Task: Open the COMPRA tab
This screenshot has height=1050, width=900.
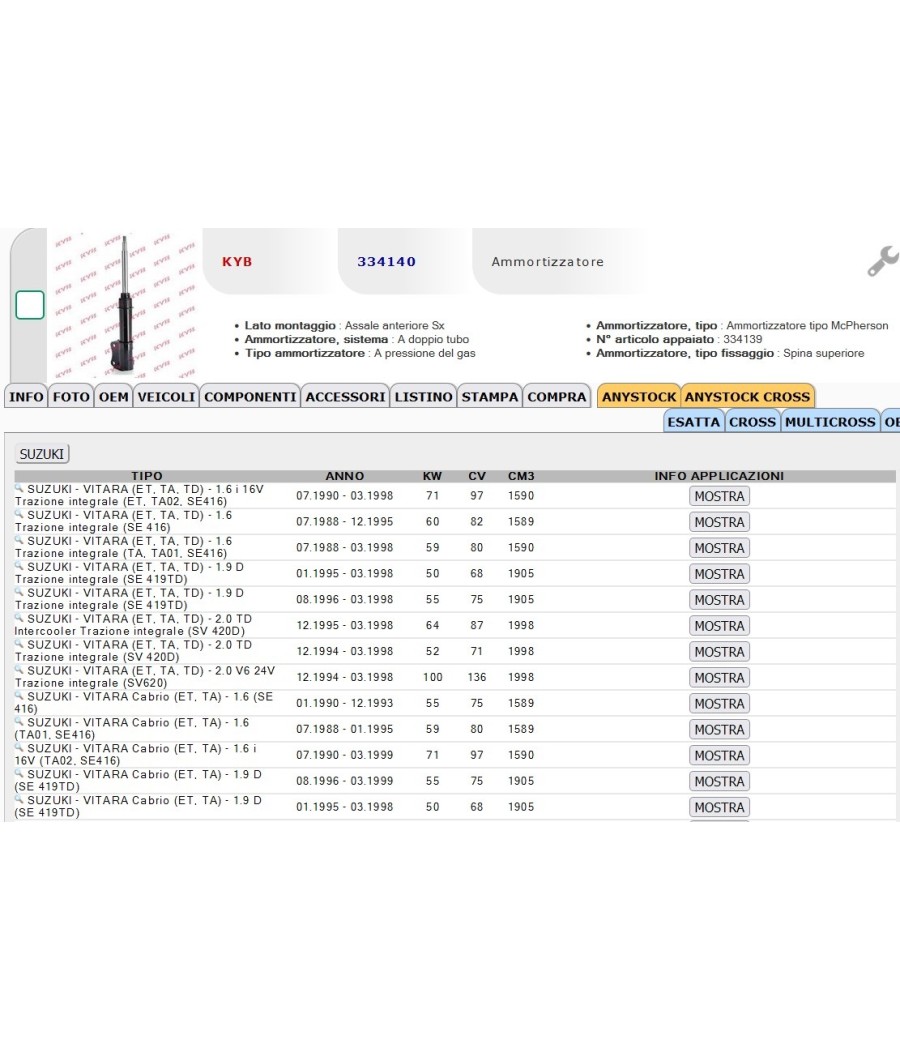Action: coord(556,396)
